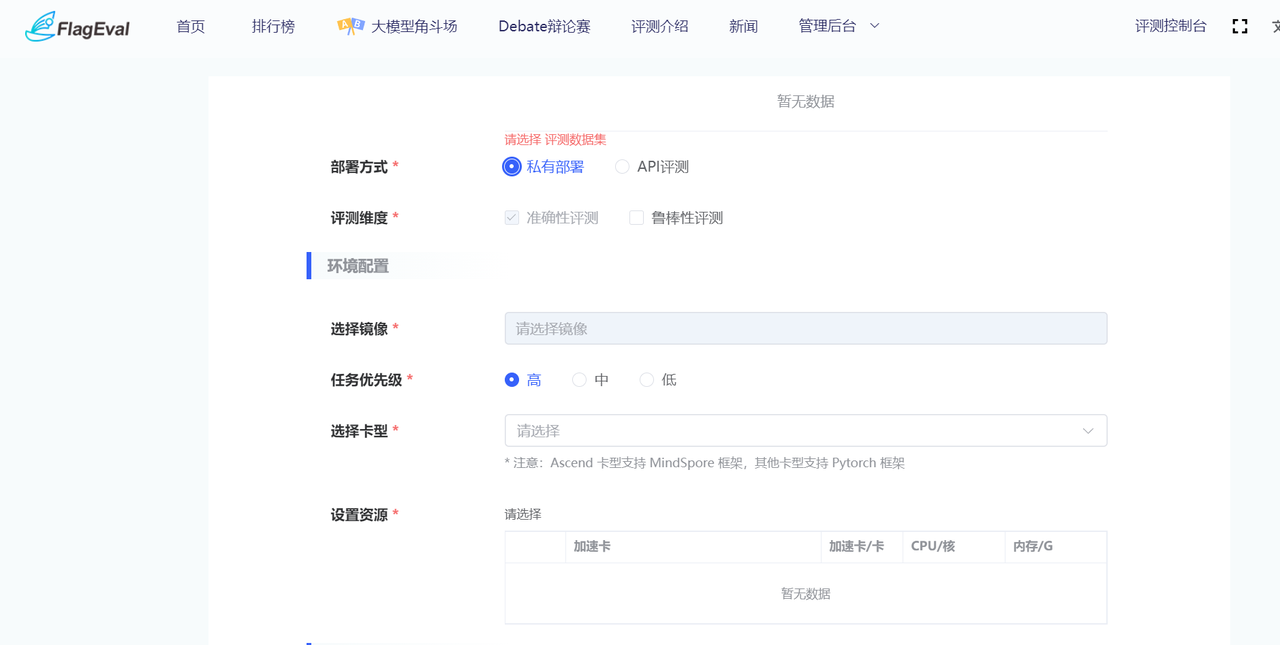Set task priority to 高

[512, 380]
